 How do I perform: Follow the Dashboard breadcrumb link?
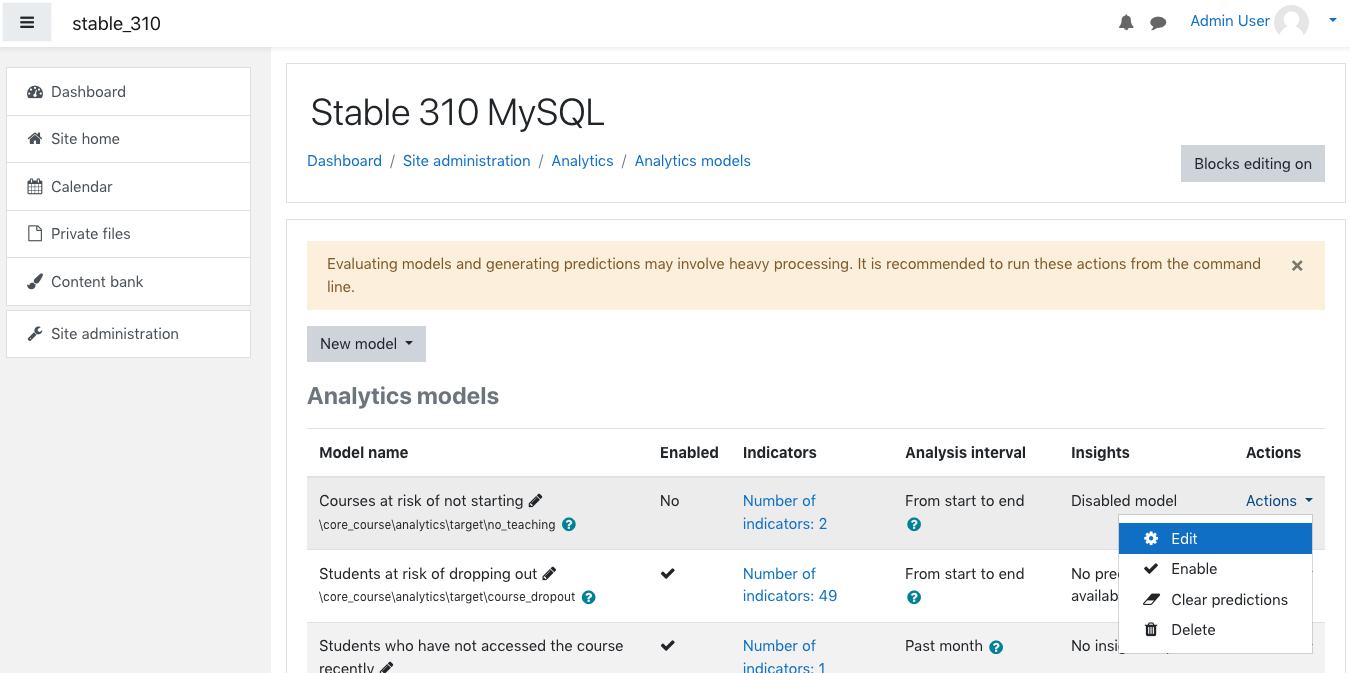(344, 161)
